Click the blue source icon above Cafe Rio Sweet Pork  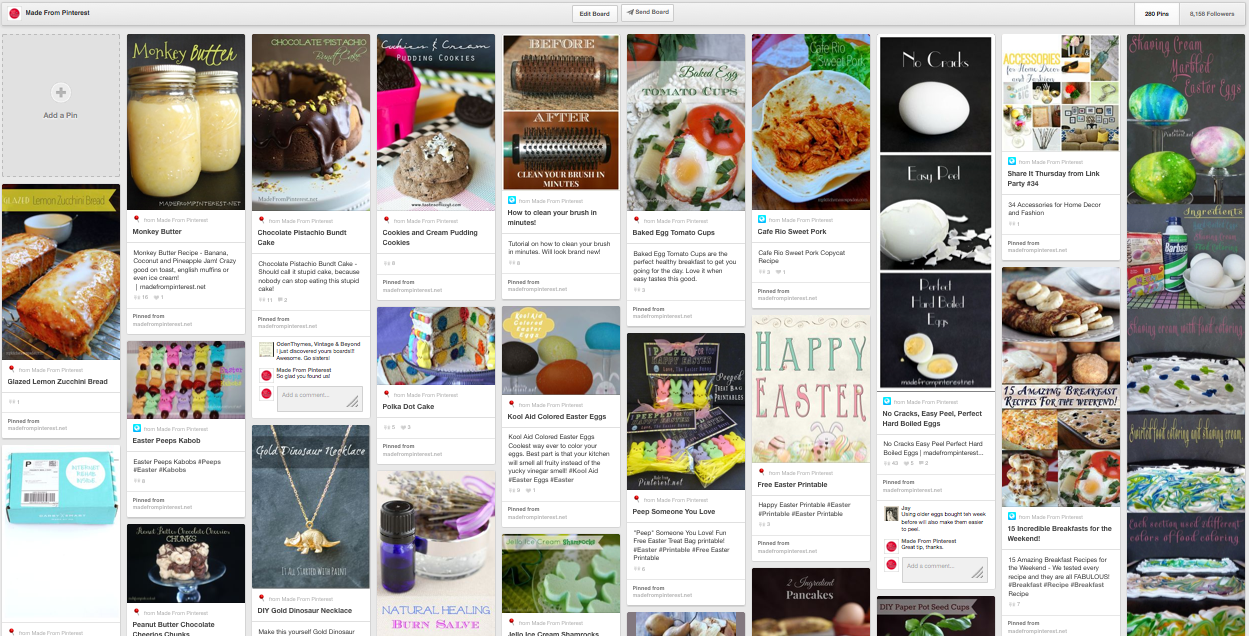(763, 218)
